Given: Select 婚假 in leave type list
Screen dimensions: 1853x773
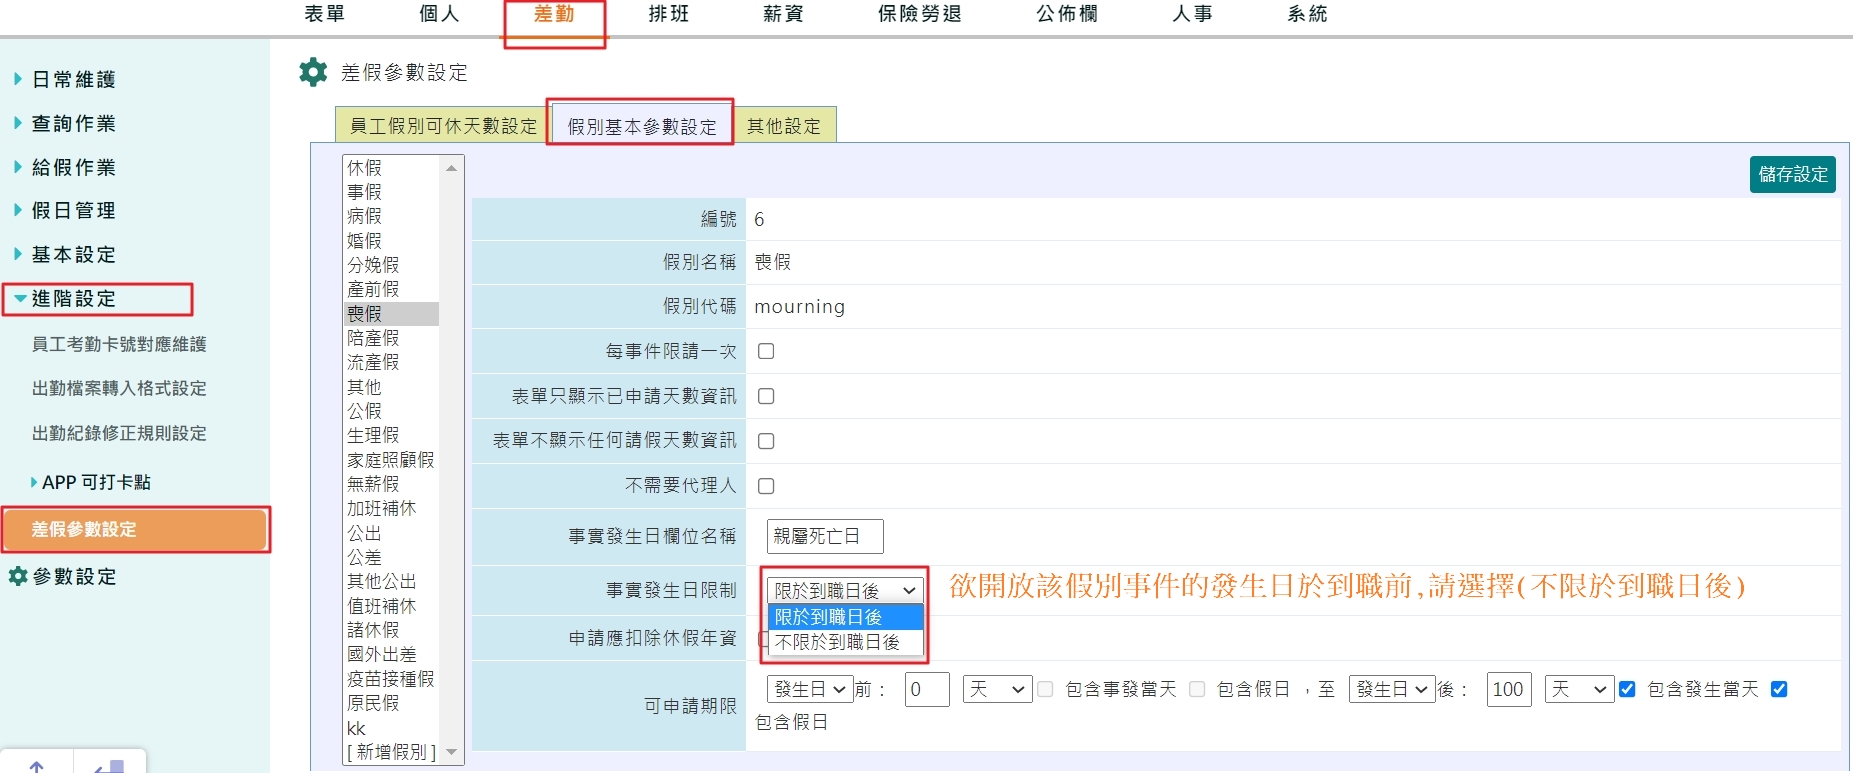Looking at the screenshot, I should pyautogui.click(x=391, y=241).
